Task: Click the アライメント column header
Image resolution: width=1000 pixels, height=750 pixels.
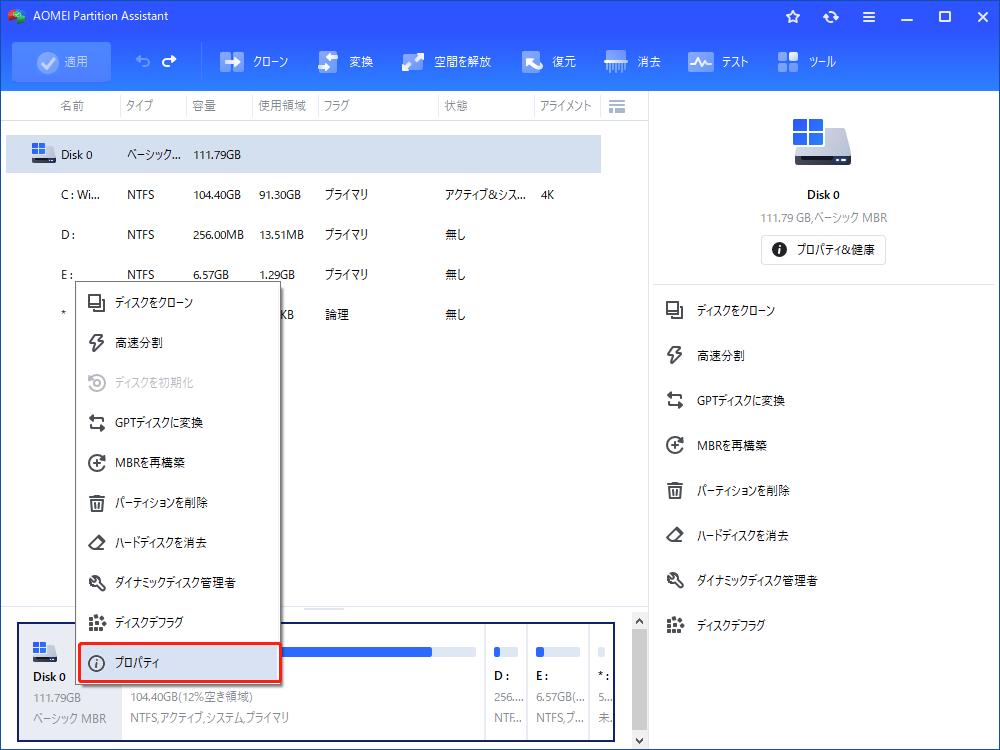Action: 565,106
